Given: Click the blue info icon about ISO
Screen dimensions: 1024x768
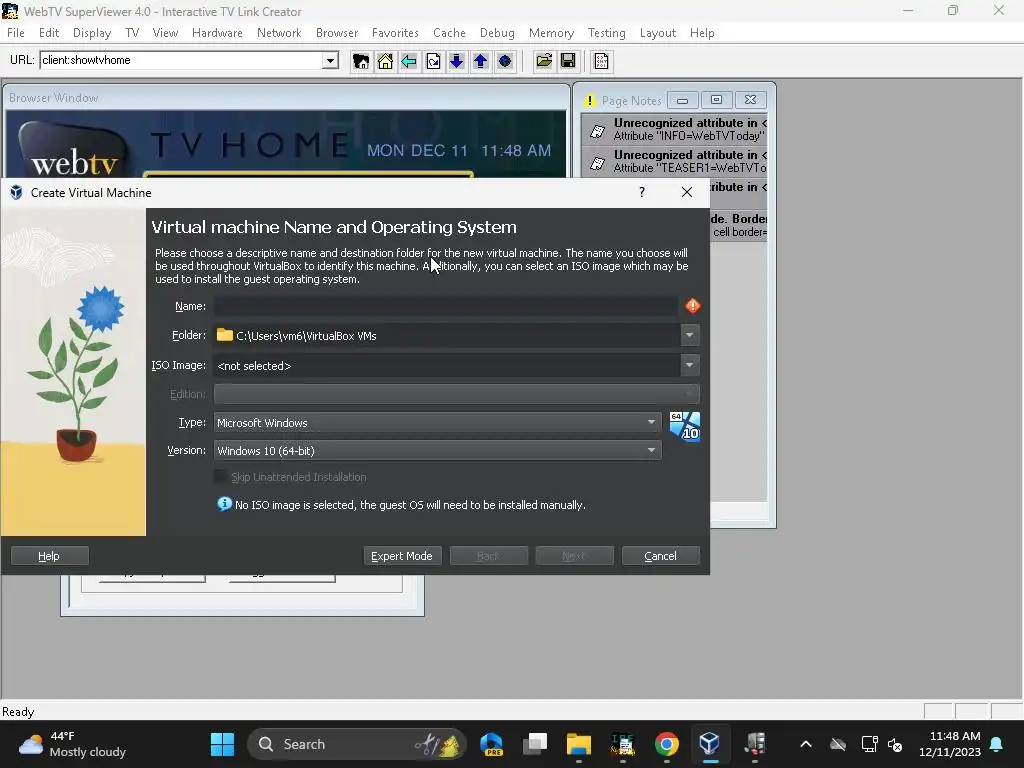Looking at the screenshot, I should coord(224,504).
